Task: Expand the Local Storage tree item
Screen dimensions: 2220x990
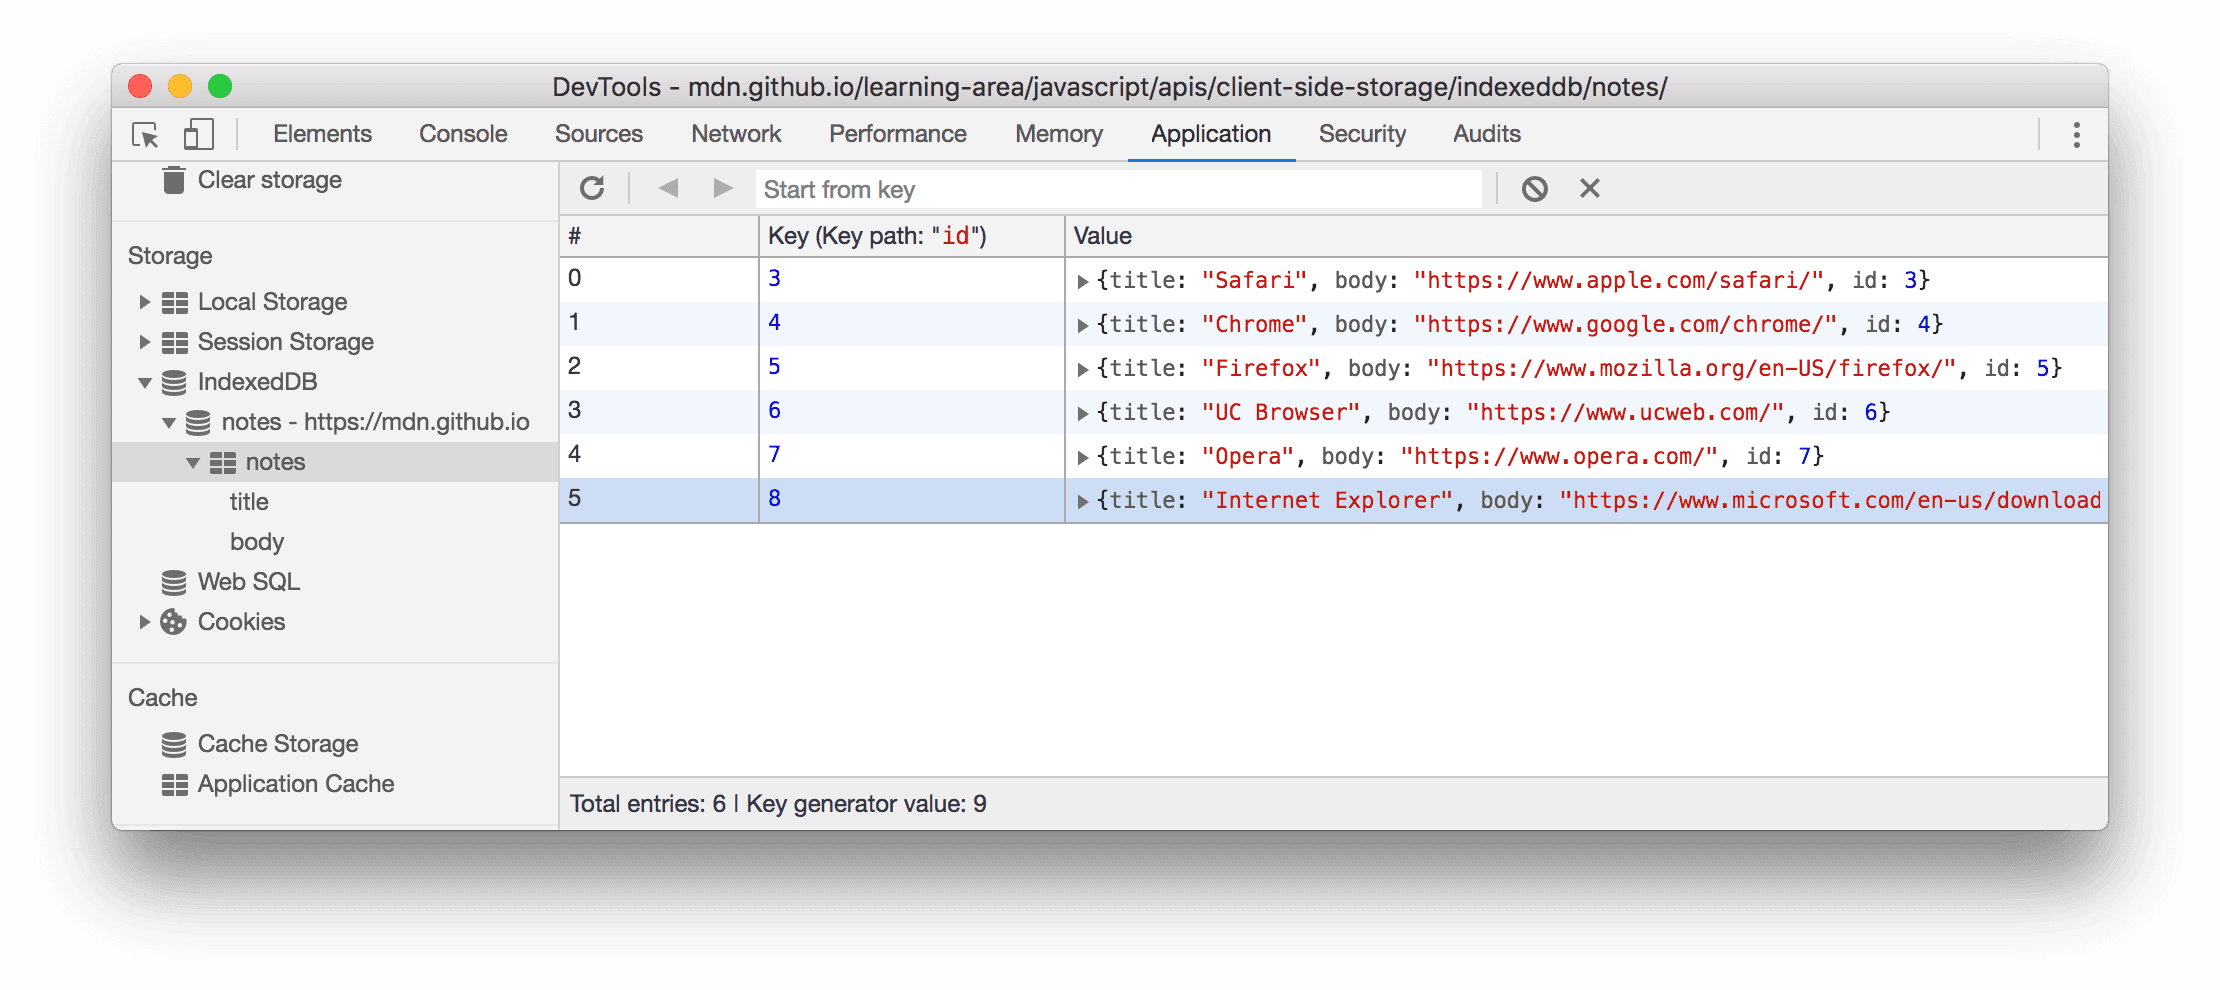Action: [145, 301]
